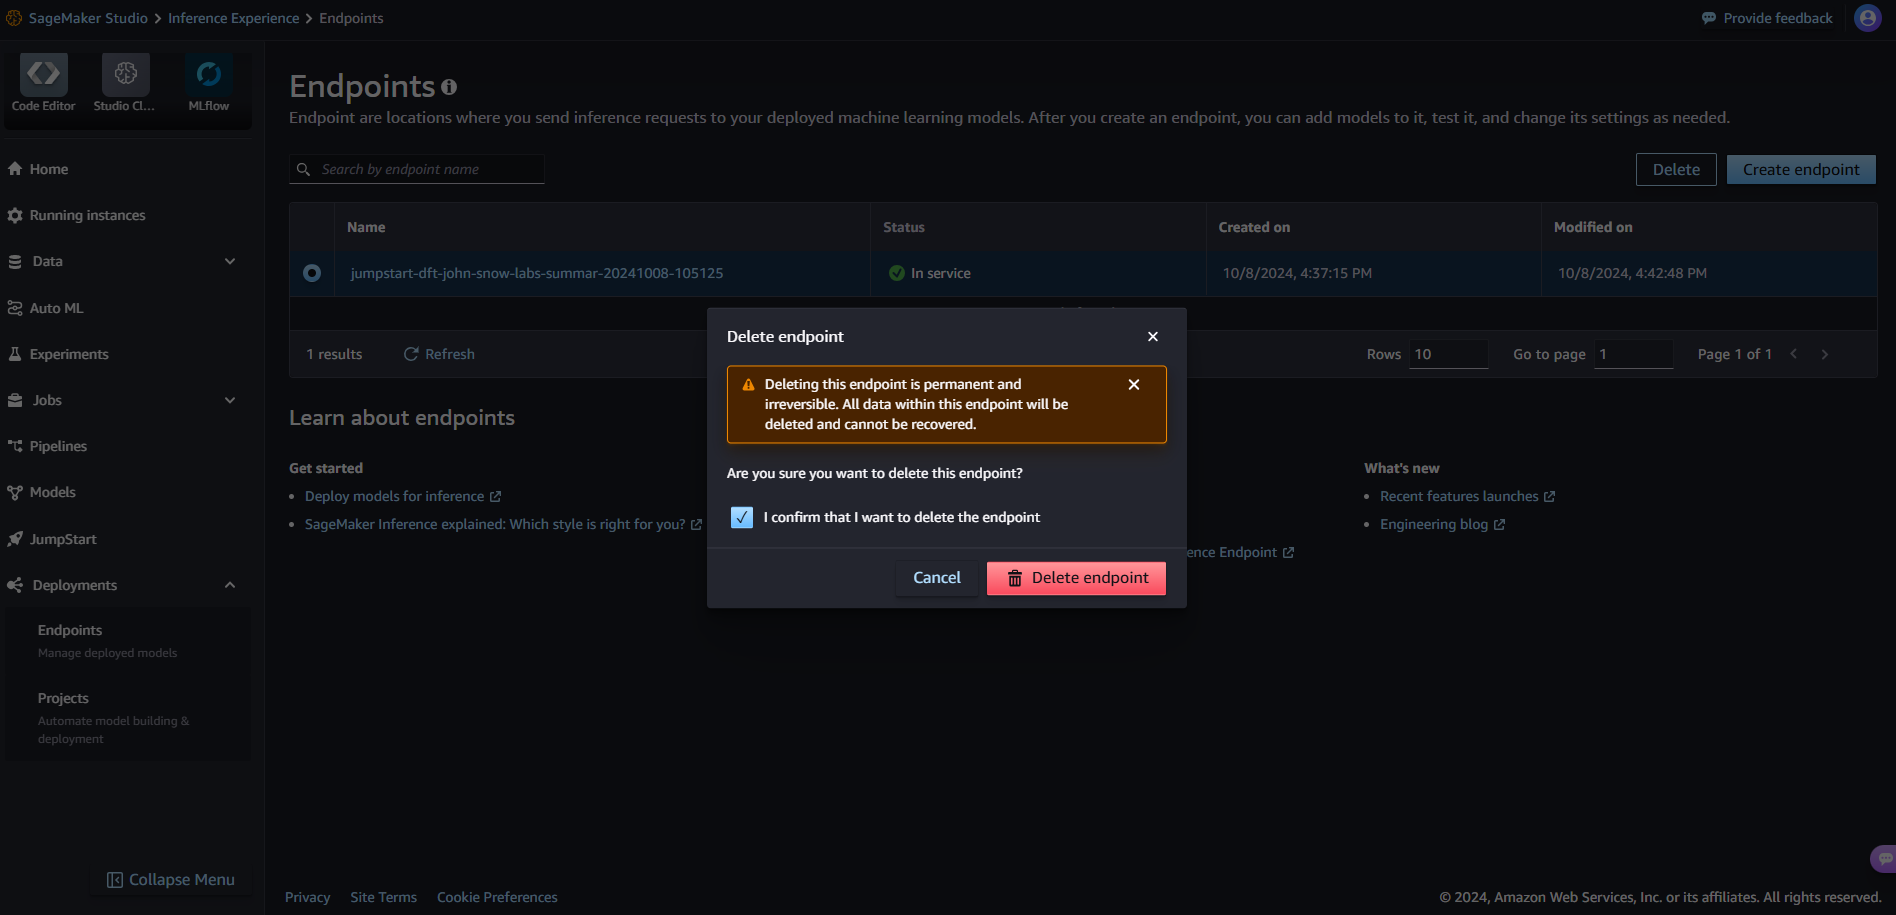This screenshot has height=915, width=1896.
Task: Click the Endpoints breadcrumb
Action: (351, 18)
